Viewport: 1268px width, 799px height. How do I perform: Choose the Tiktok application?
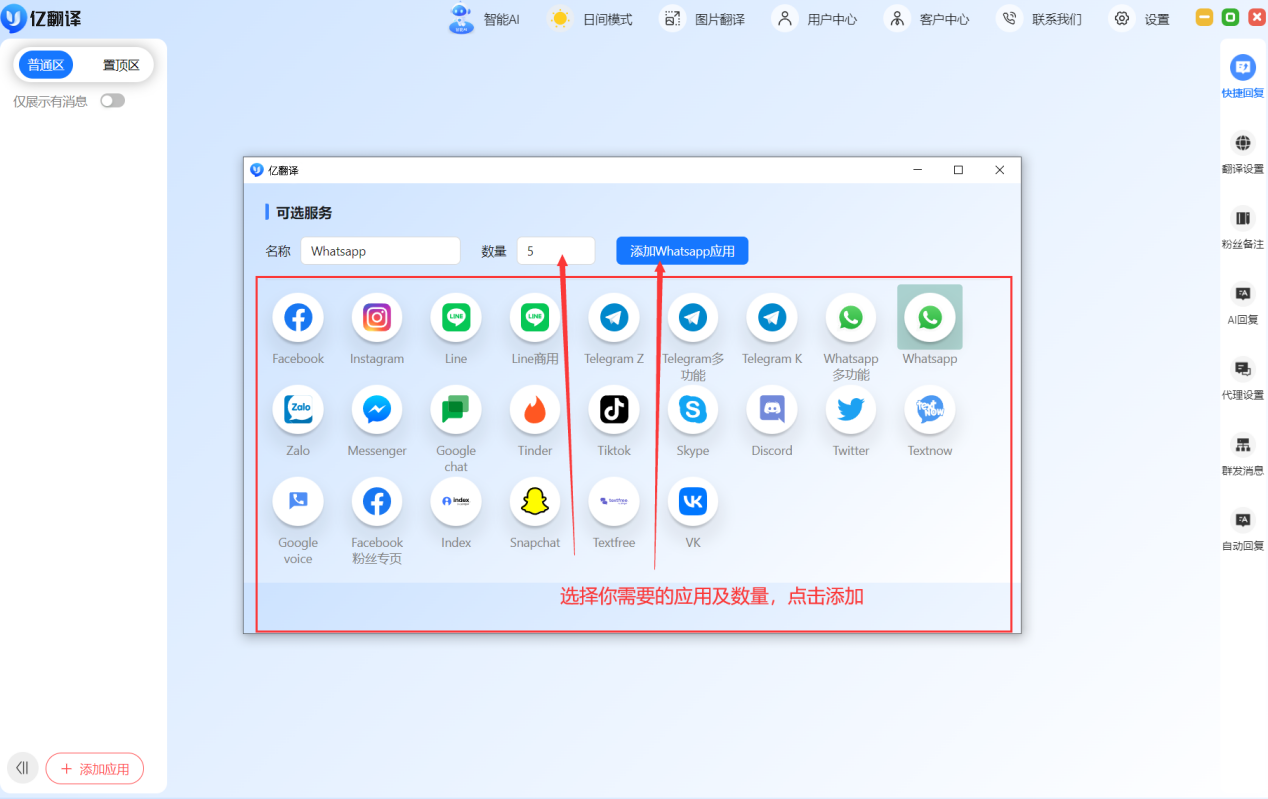pyautogui.click(x=613, y=409)
